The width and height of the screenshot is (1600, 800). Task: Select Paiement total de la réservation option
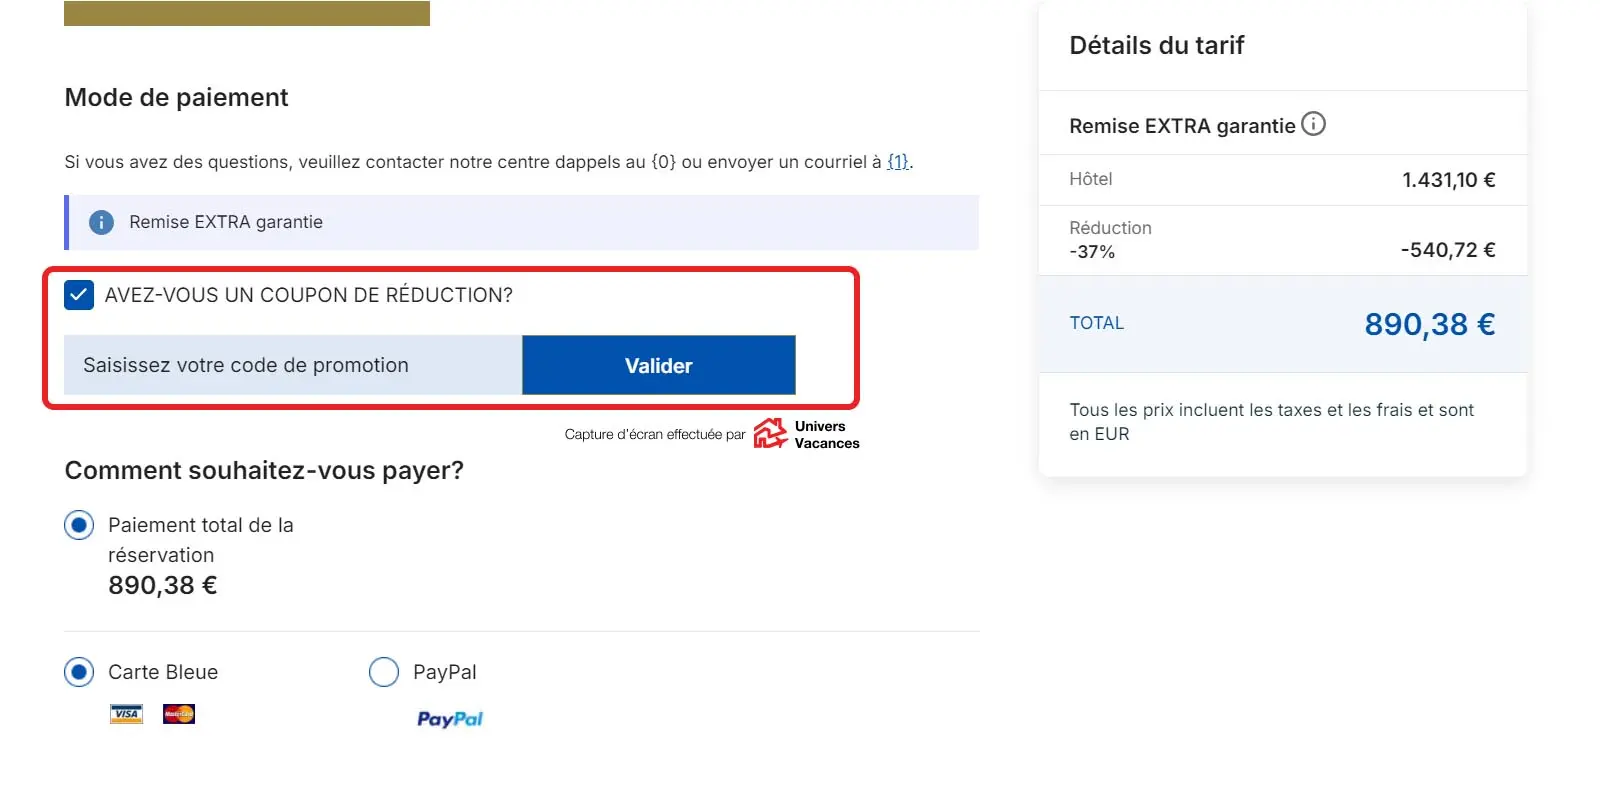[x=79, y=525]
